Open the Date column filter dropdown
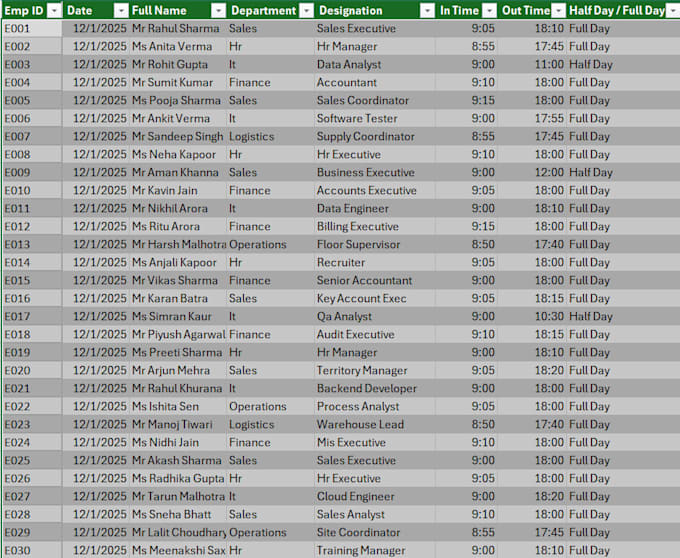The width and height of the screenshot is (680, 558). (121, 11)
